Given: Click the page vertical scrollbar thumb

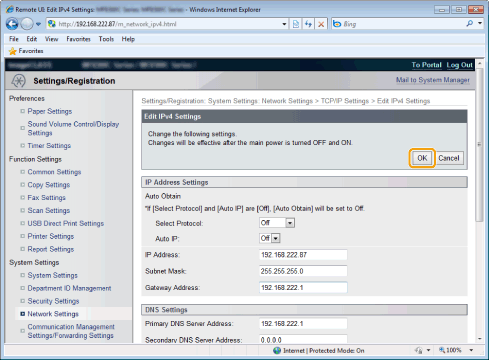Looking at the screenshot, I should coord(480,145).
